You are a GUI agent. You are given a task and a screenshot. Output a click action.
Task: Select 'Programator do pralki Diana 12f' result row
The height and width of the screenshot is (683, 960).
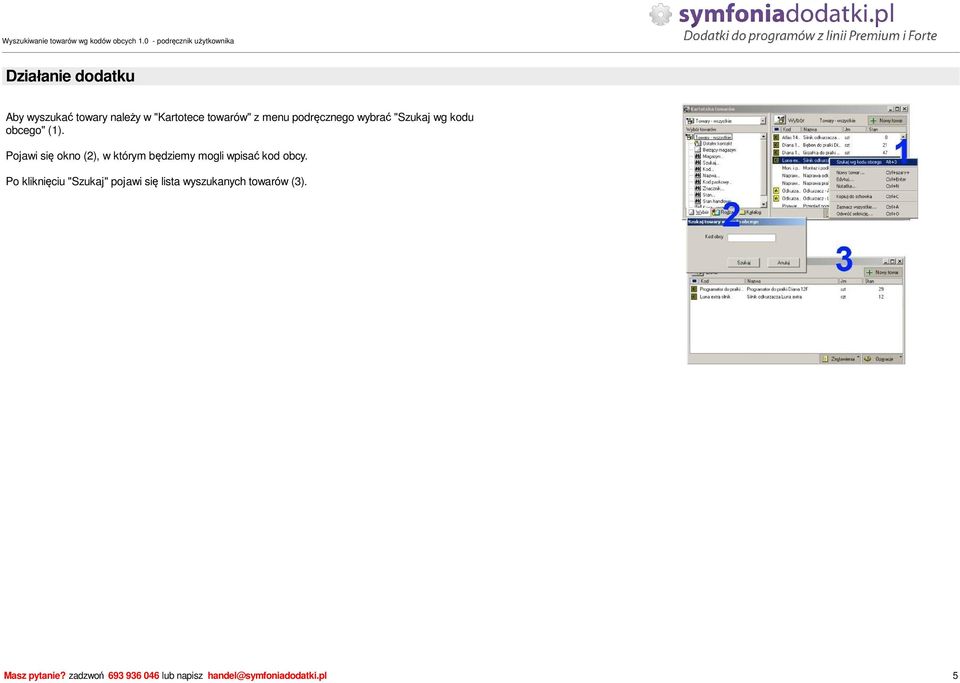795,289
